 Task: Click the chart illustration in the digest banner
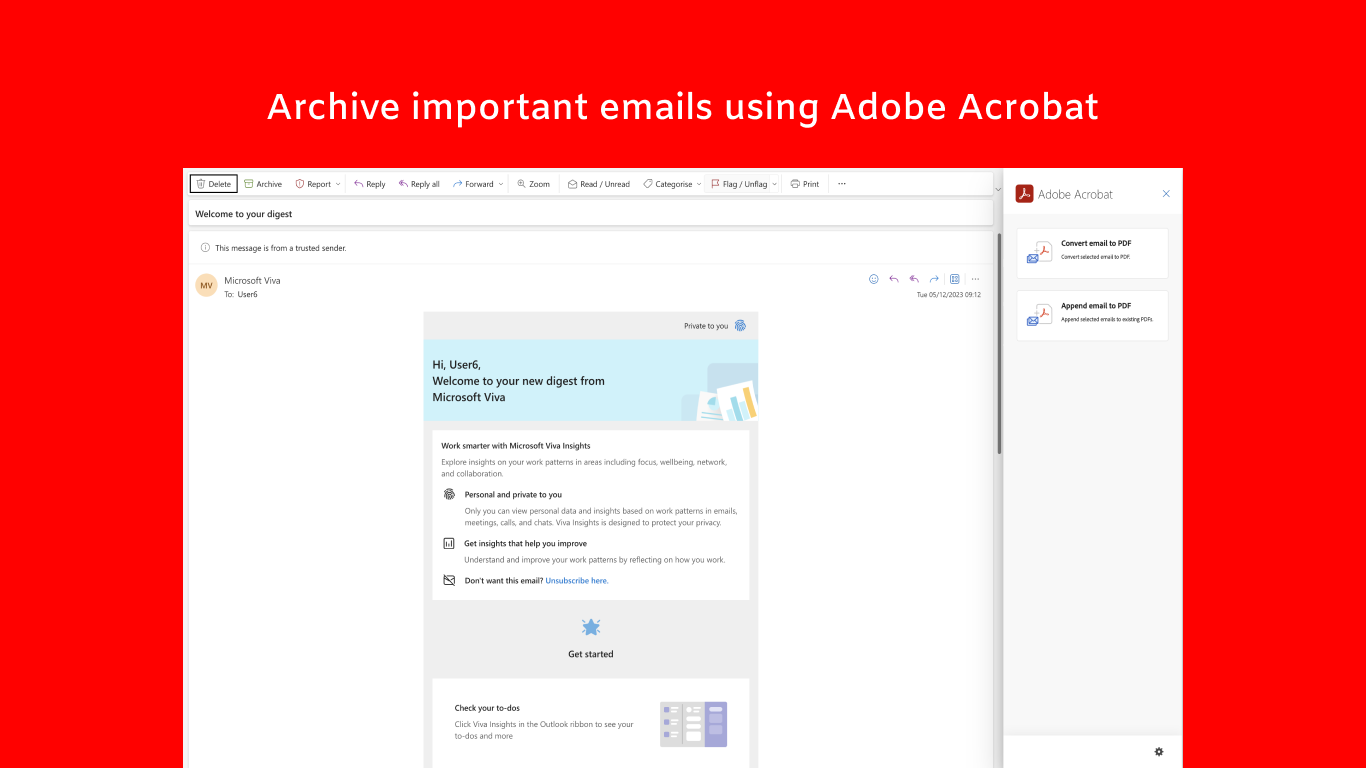coord(720,392)
